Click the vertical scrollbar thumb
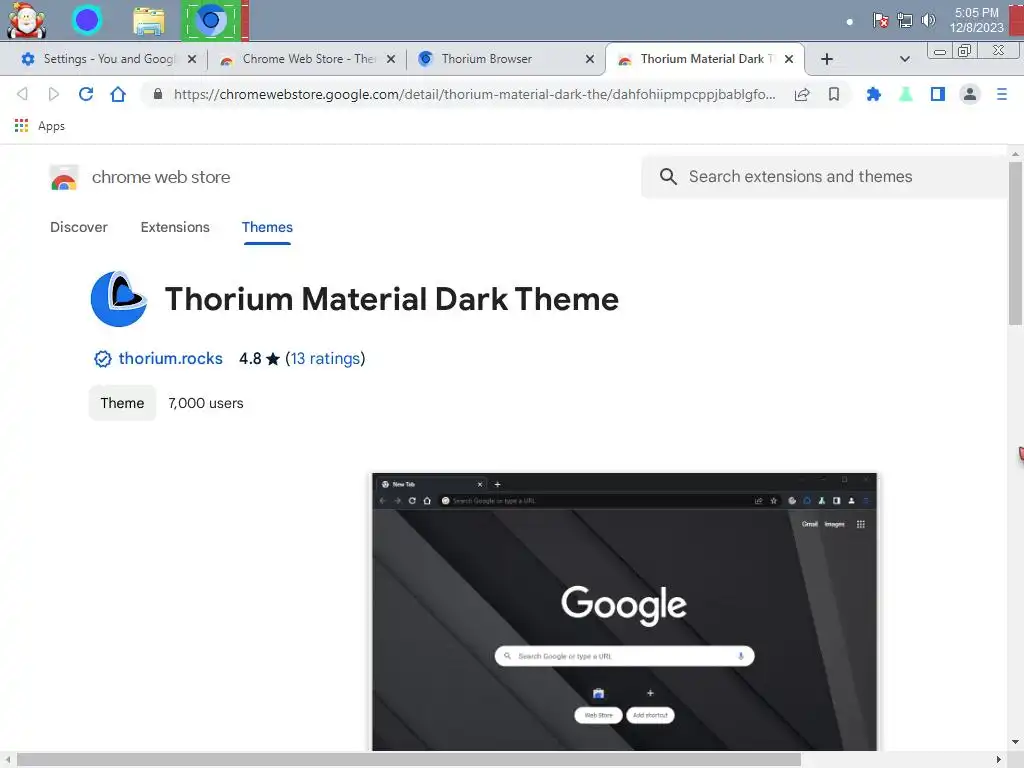1024x768 pixels. tap(1015, 243)
